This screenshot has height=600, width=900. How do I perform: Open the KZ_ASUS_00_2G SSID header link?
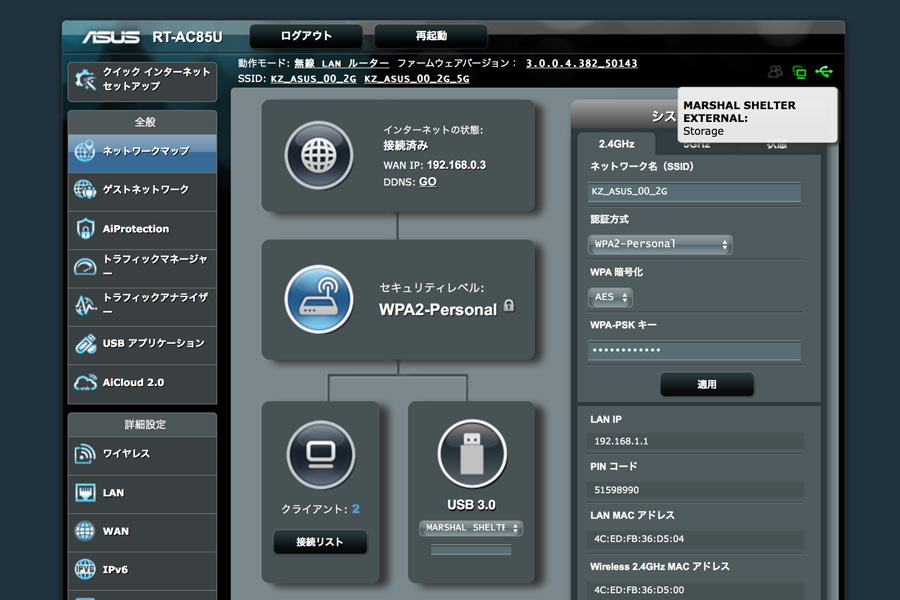click(313, 79)
